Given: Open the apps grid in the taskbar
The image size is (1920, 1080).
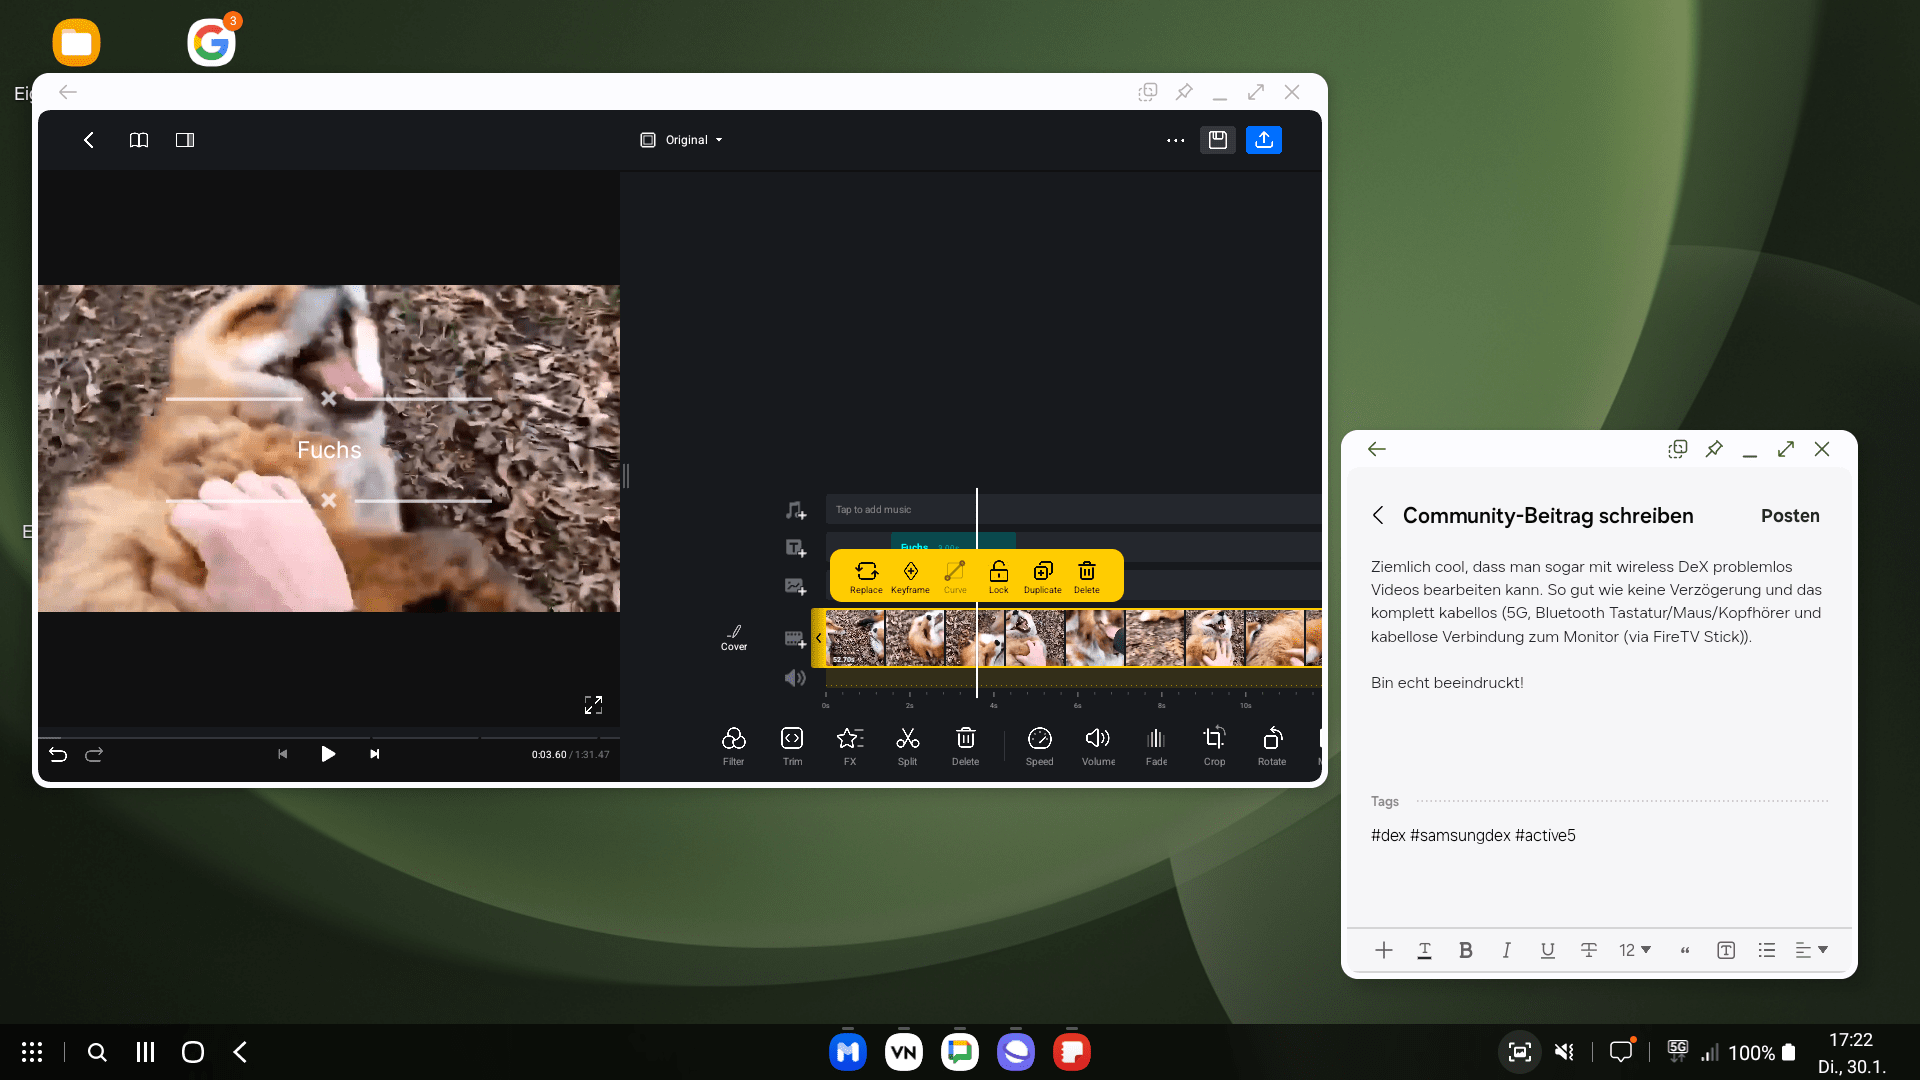Looking at the screenshot, I should [32, 1052].
